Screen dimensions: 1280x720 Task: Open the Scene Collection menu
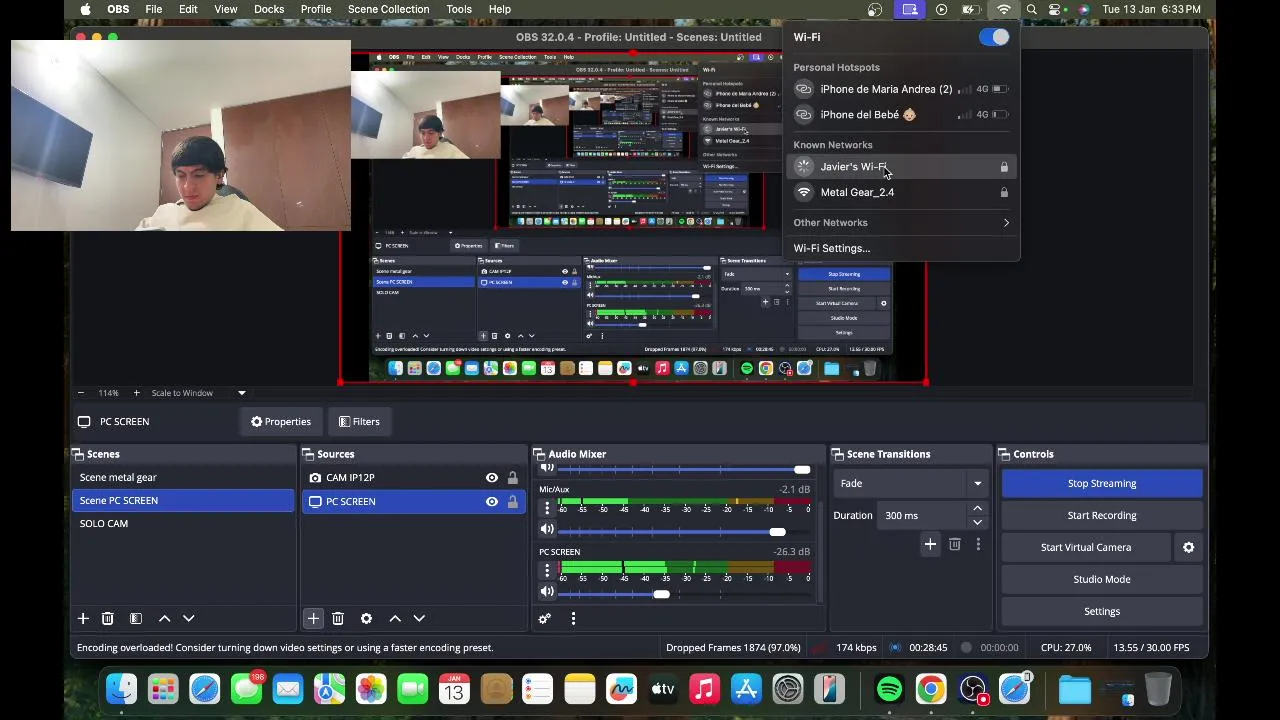[389, 9]
